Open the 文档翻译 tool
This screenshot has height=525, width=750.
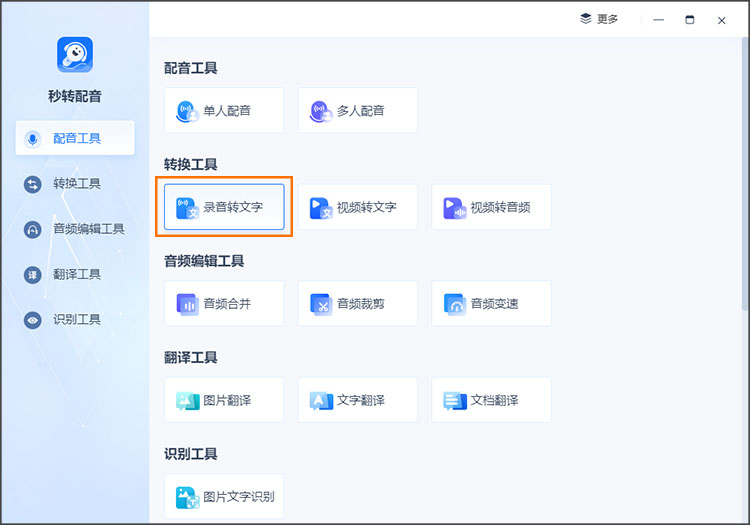pos(491,400)
